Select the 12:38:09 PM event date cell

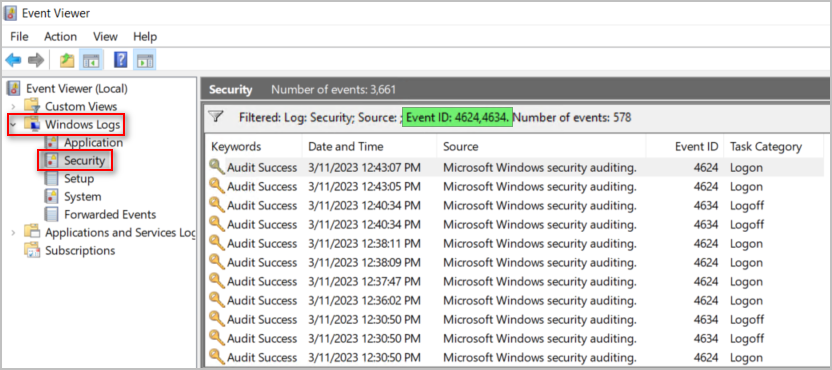click(365, 262)
